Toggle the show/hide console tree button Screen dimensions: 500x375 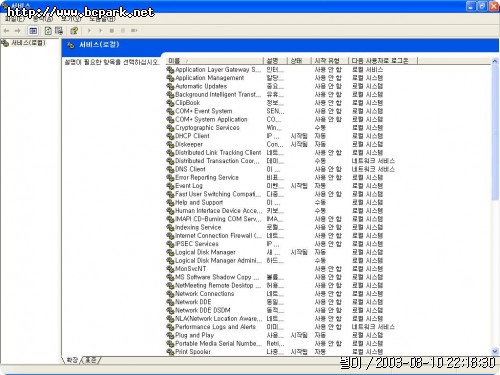point(33,31)
